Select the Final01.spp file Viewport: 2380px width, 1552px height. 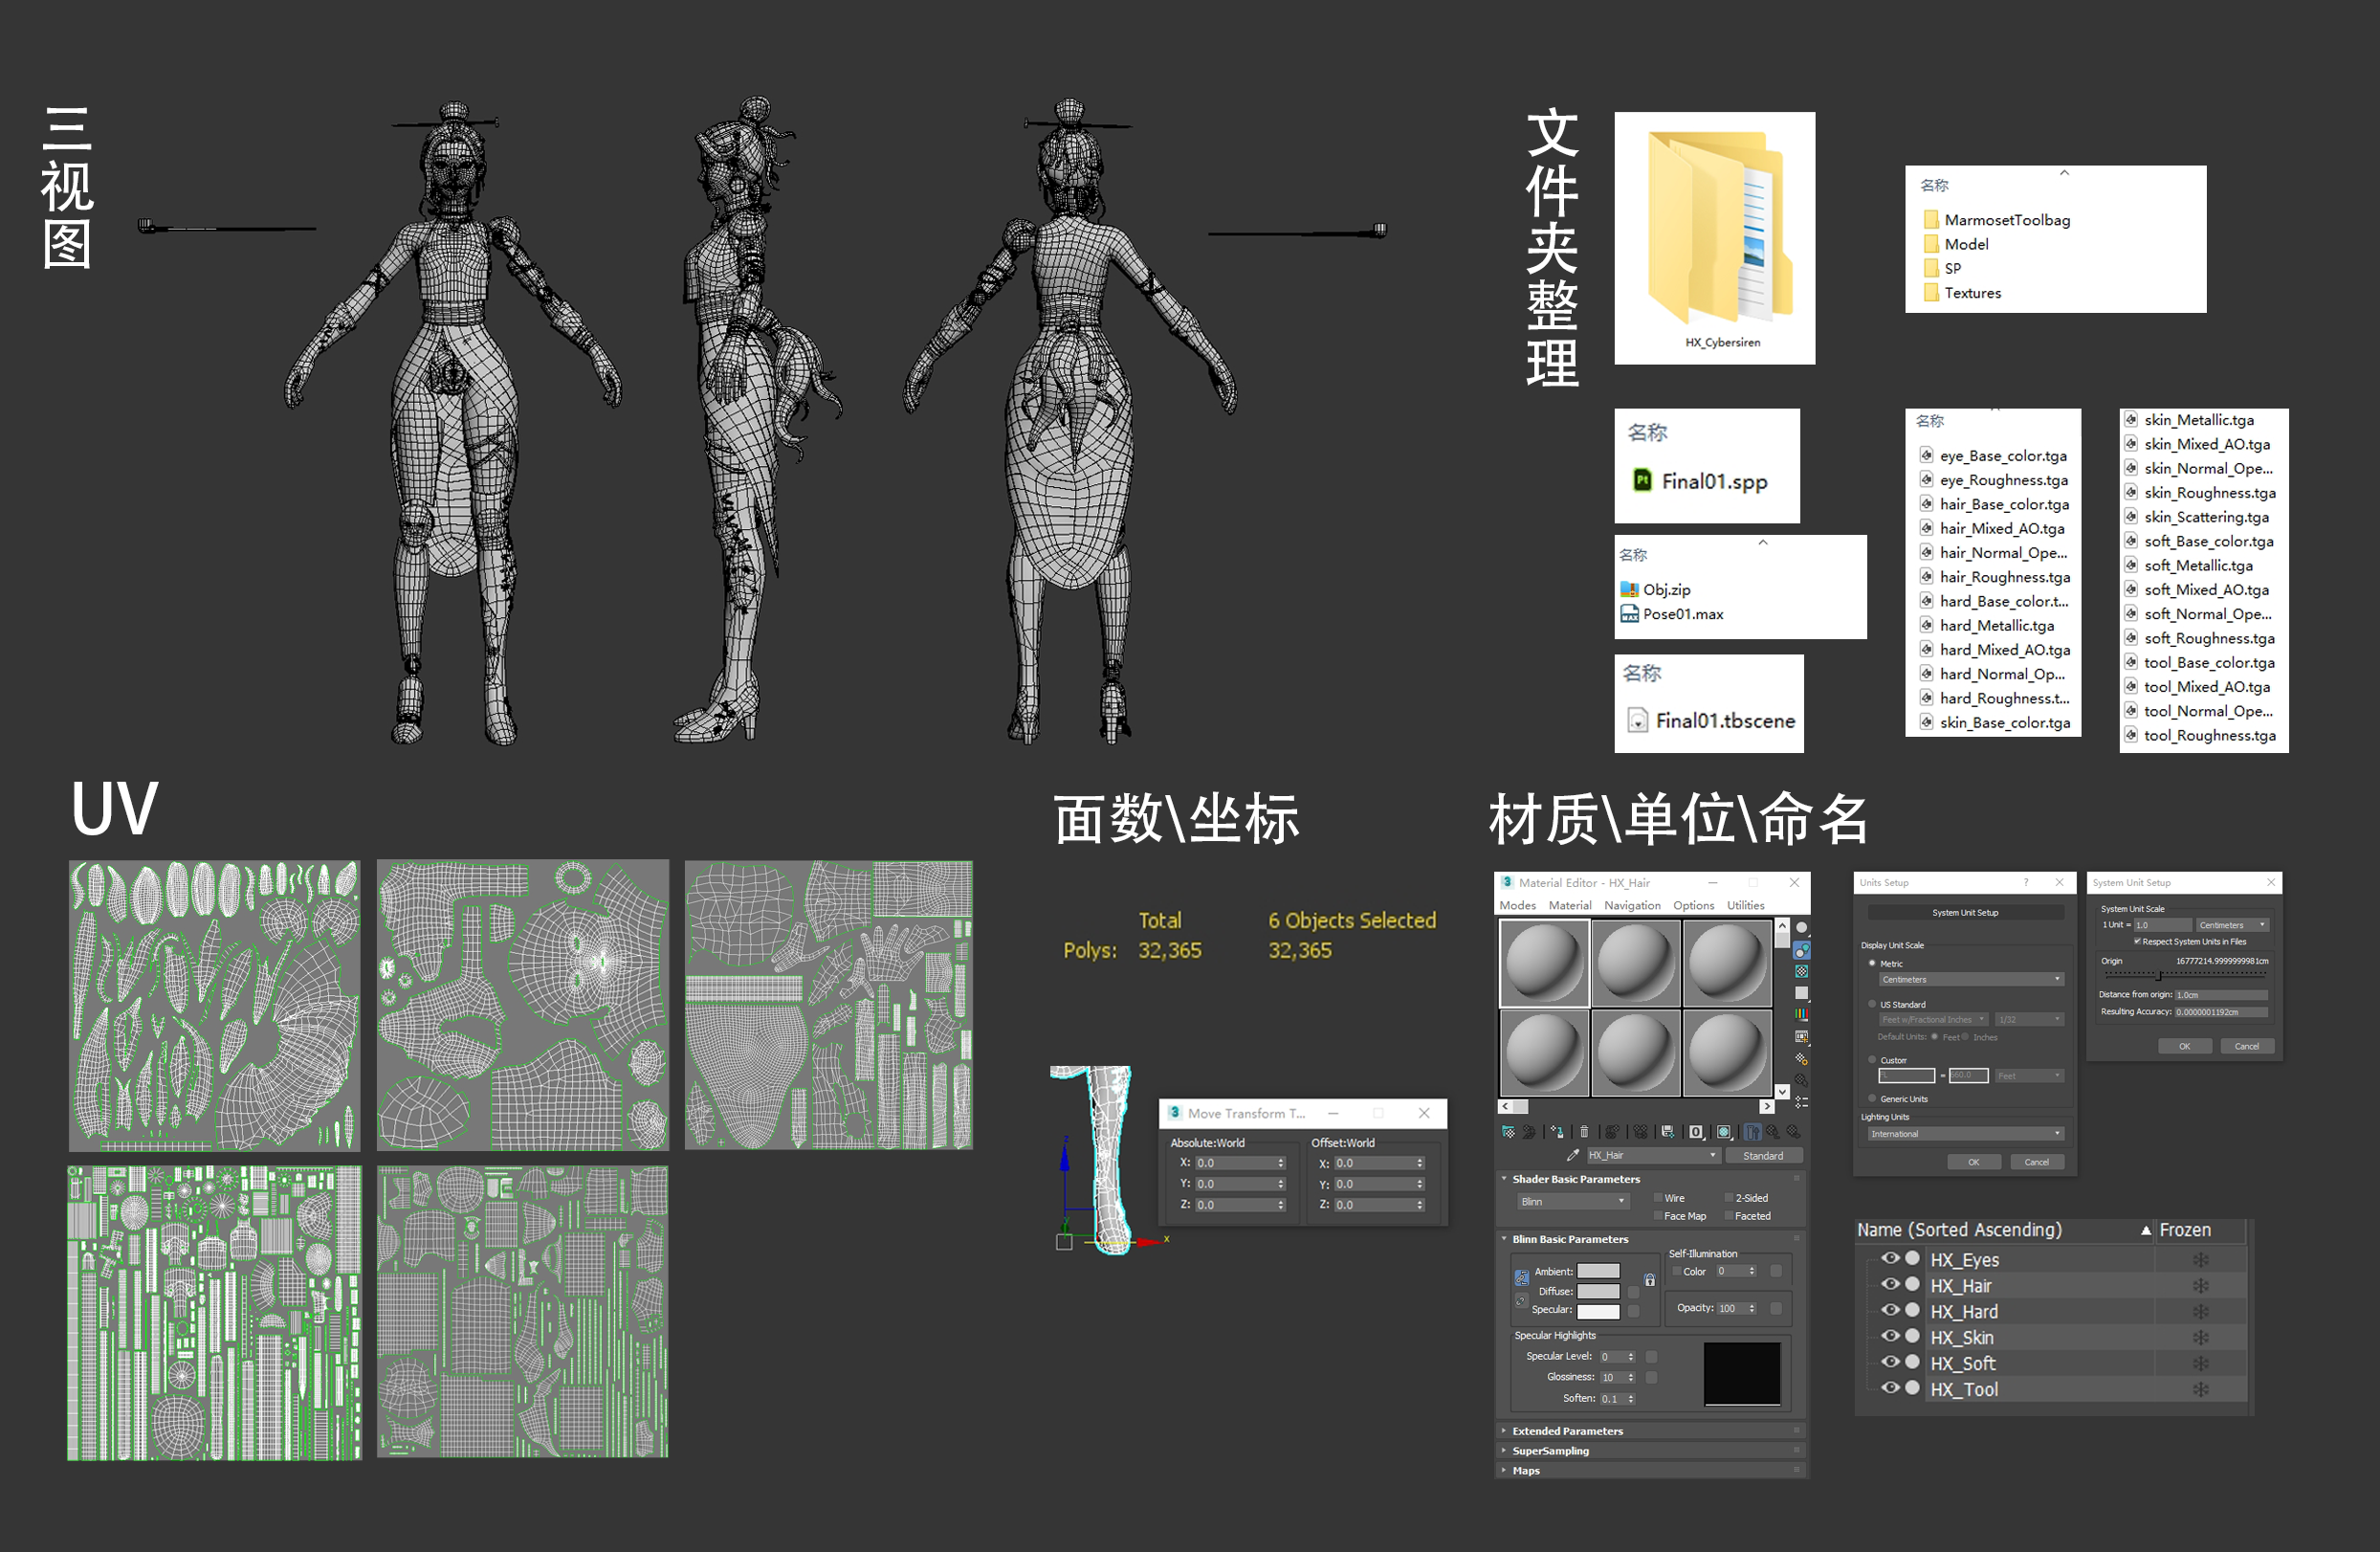point(1713,482)
